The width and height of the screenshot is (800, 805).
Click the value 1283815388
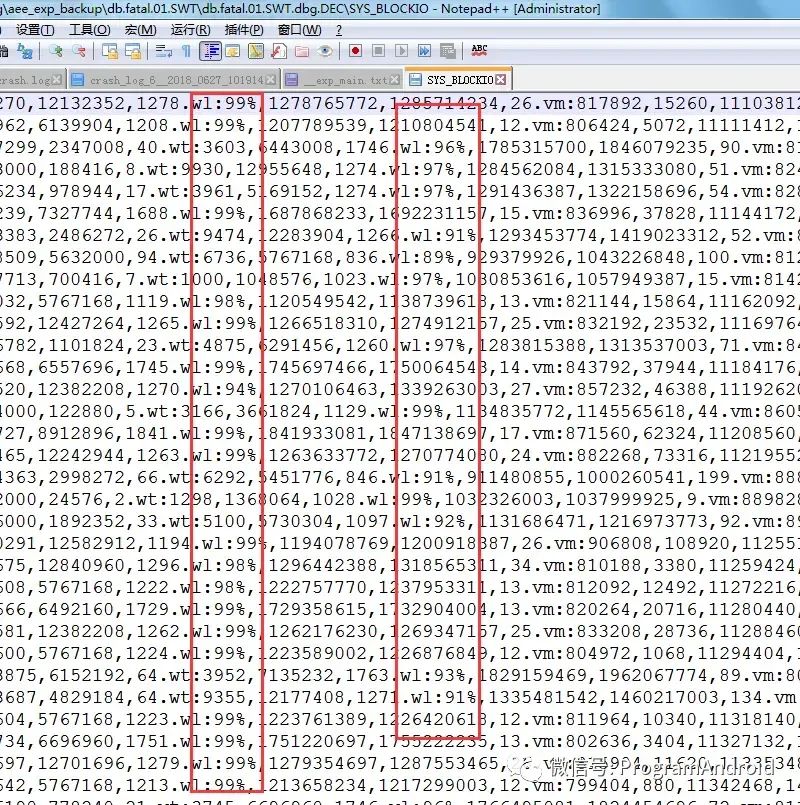532,346
